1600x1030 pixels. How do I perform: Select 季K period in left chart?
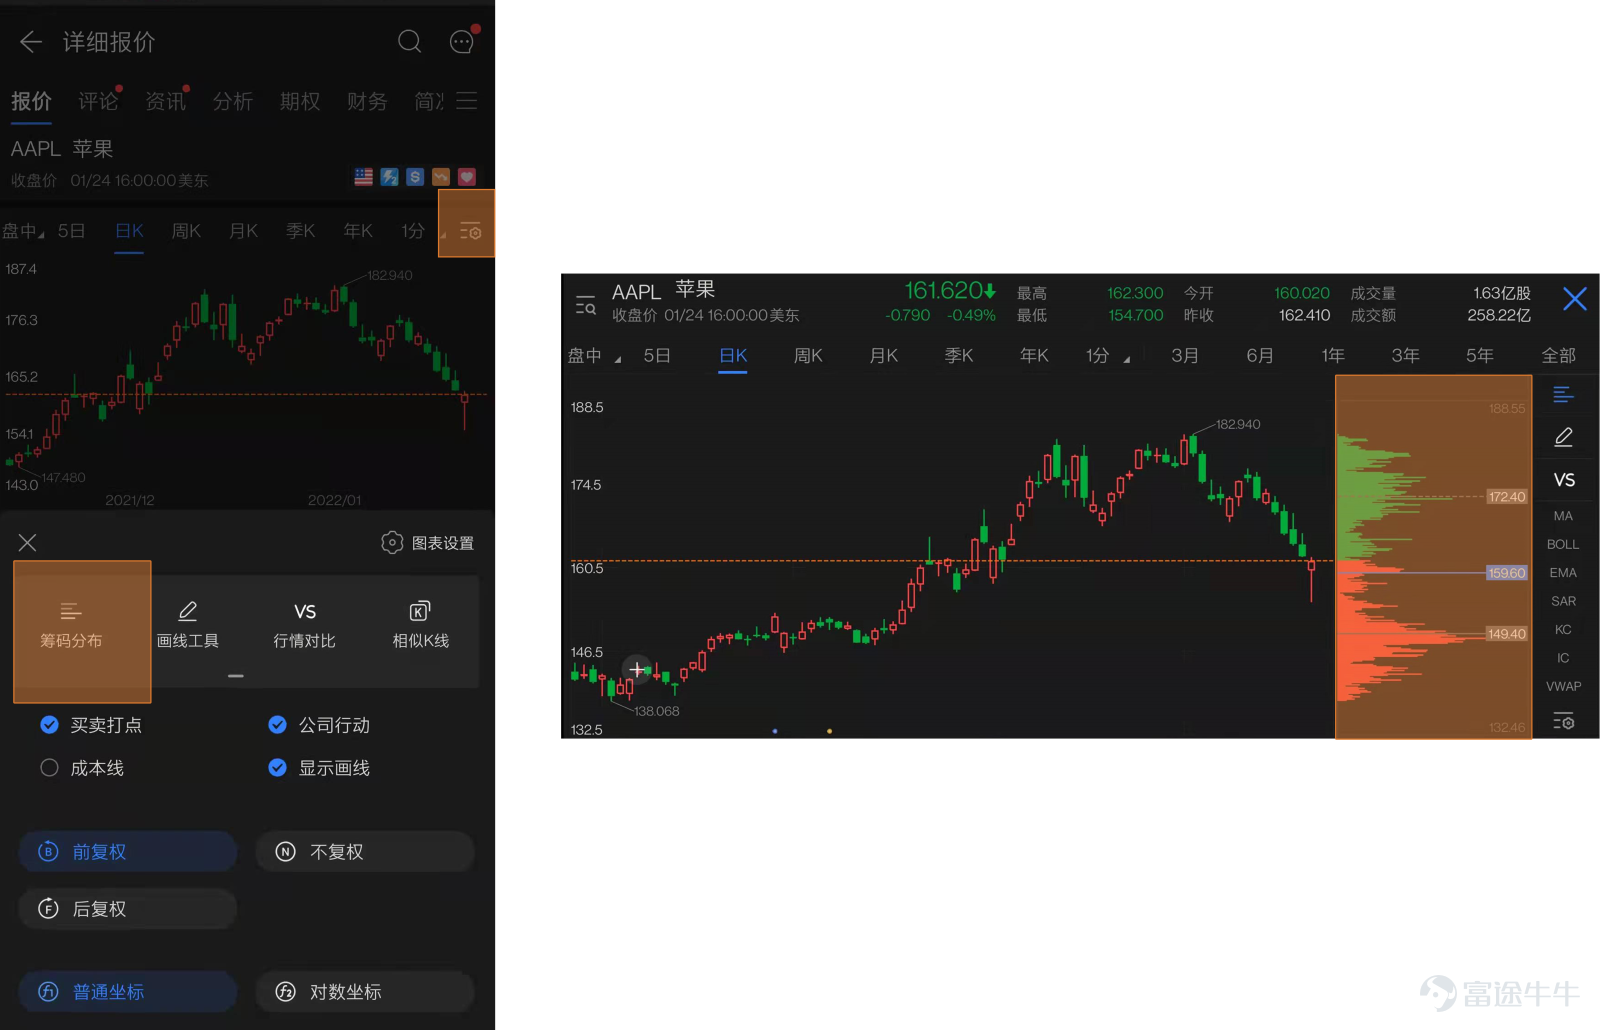300,231
